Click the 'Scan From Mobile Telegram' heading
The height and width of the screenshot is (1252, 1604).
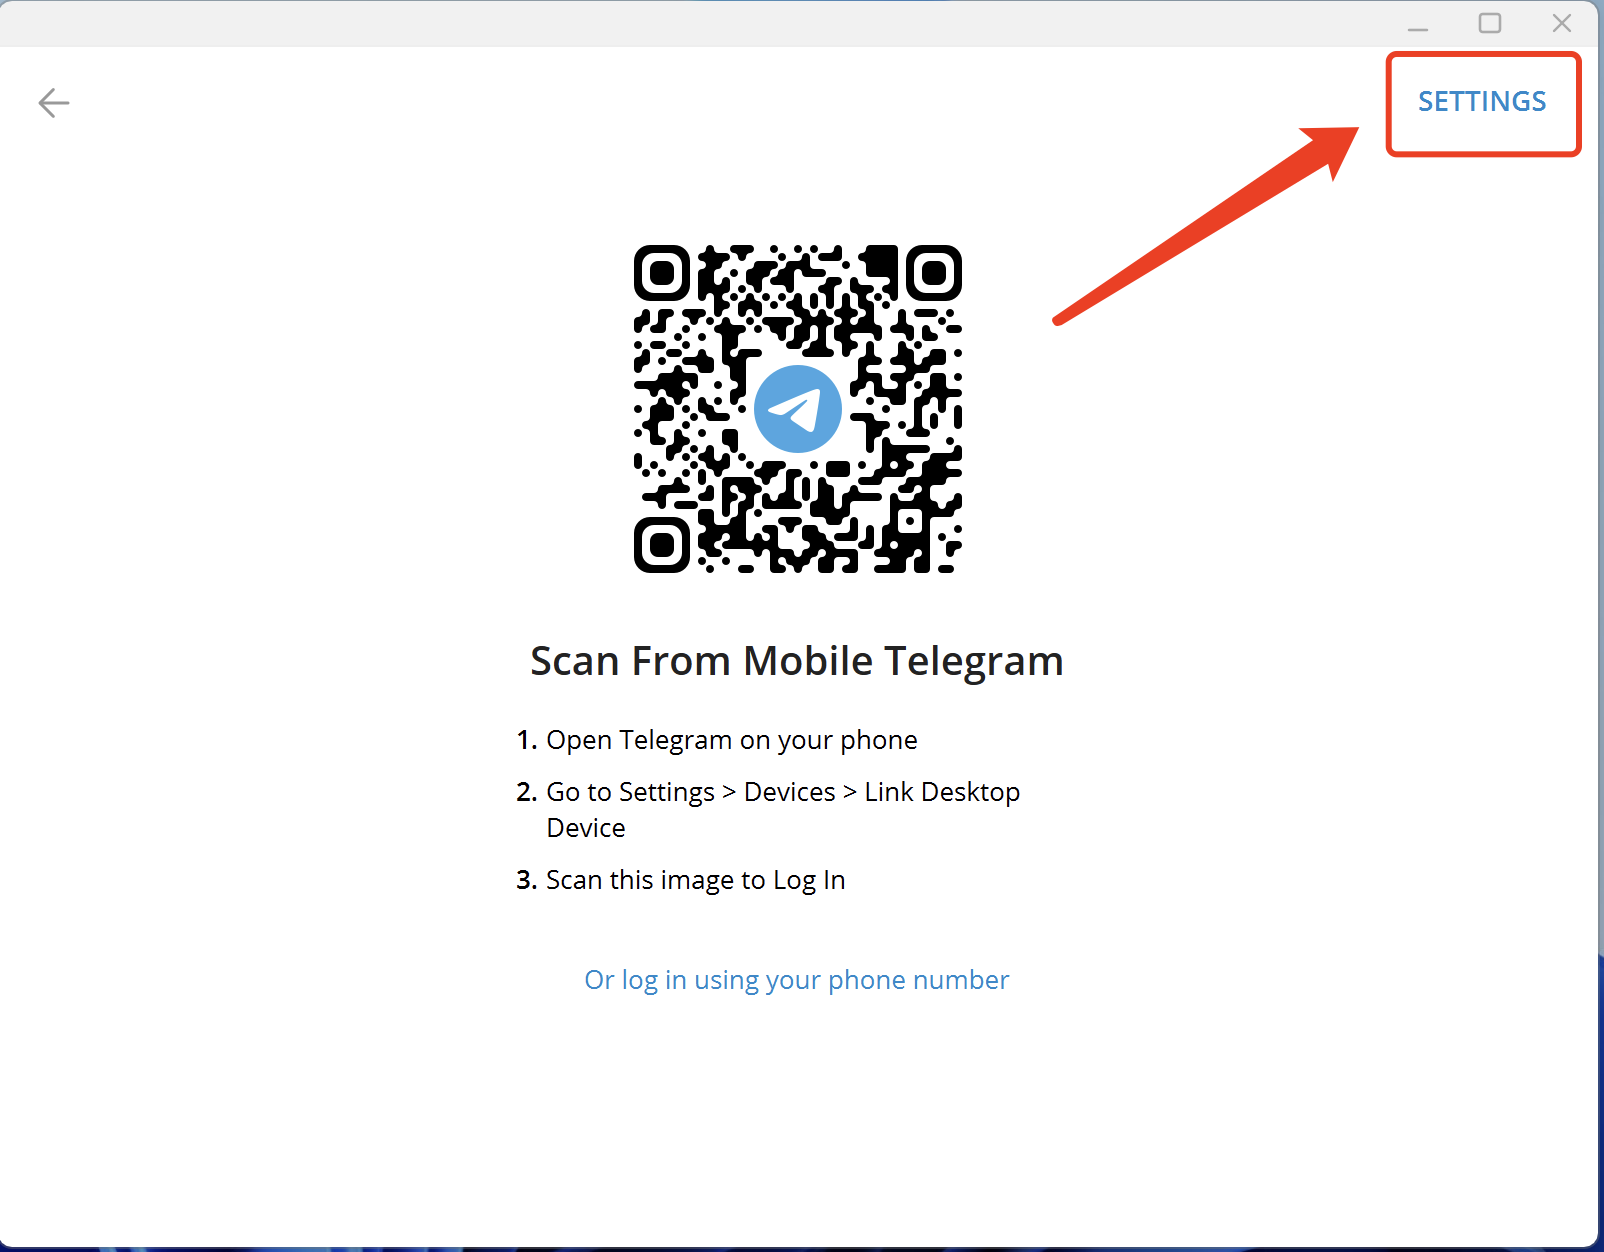point(796,661)
